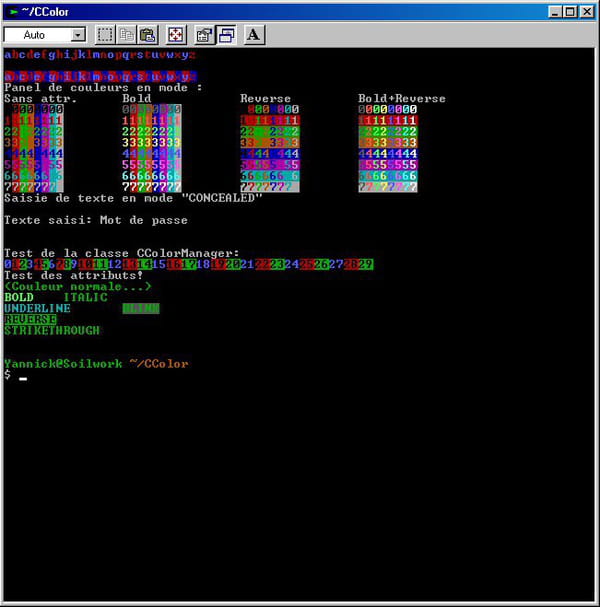Click the green-background "REVERSE" attribute word
This screenshot has height=607, width=600.
click(x=30, y=319)
